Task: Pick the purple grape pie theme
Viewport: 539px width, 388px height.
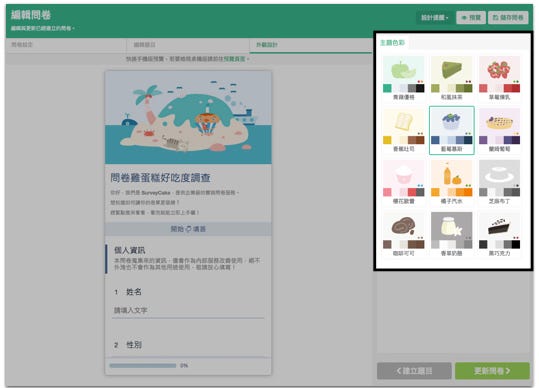Action: (499, 130)
